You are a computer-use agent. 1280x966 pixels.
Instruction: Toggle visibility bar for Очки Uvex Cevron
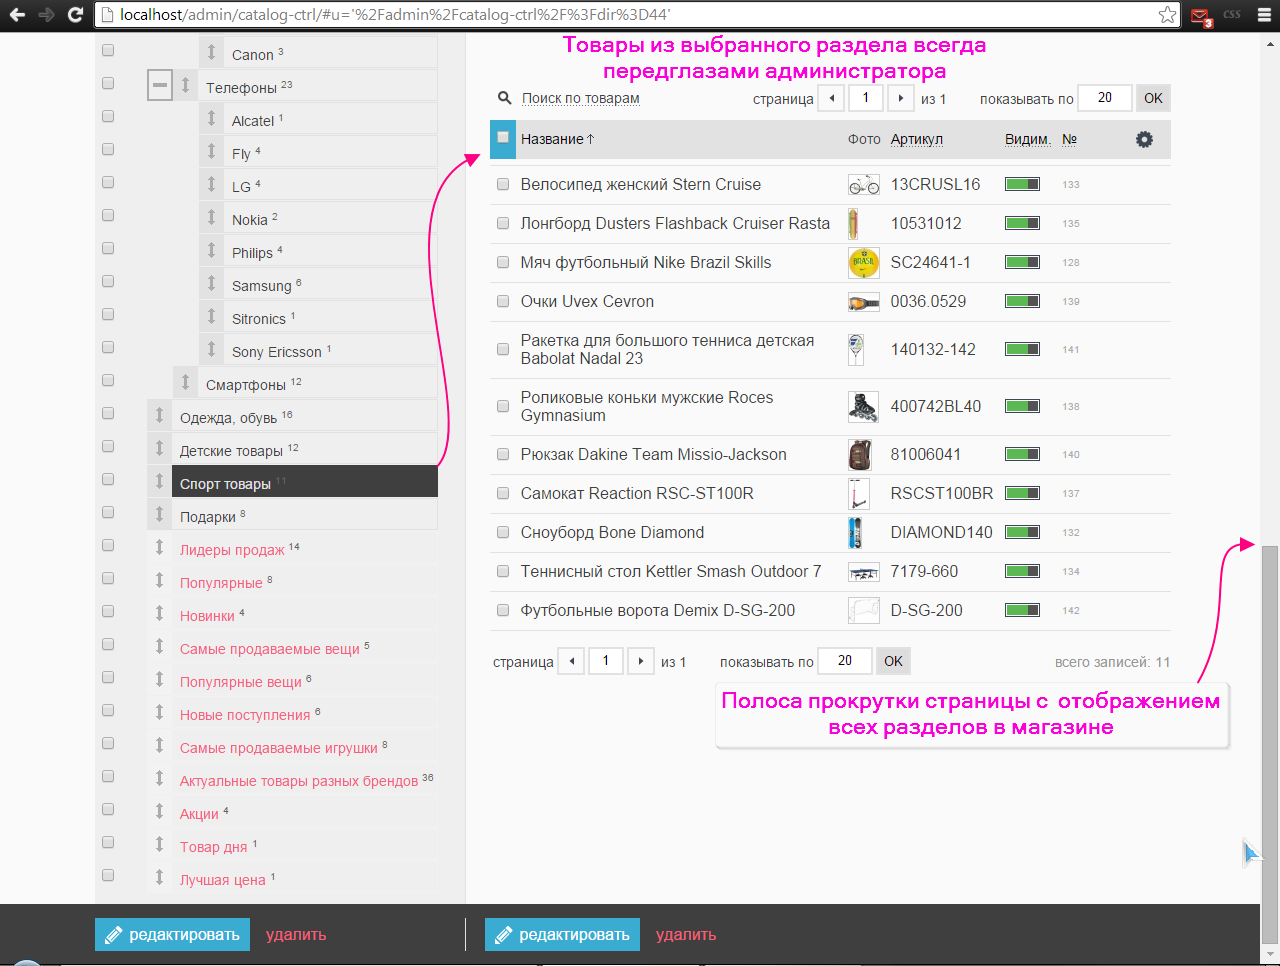(x=1022, y=302)
